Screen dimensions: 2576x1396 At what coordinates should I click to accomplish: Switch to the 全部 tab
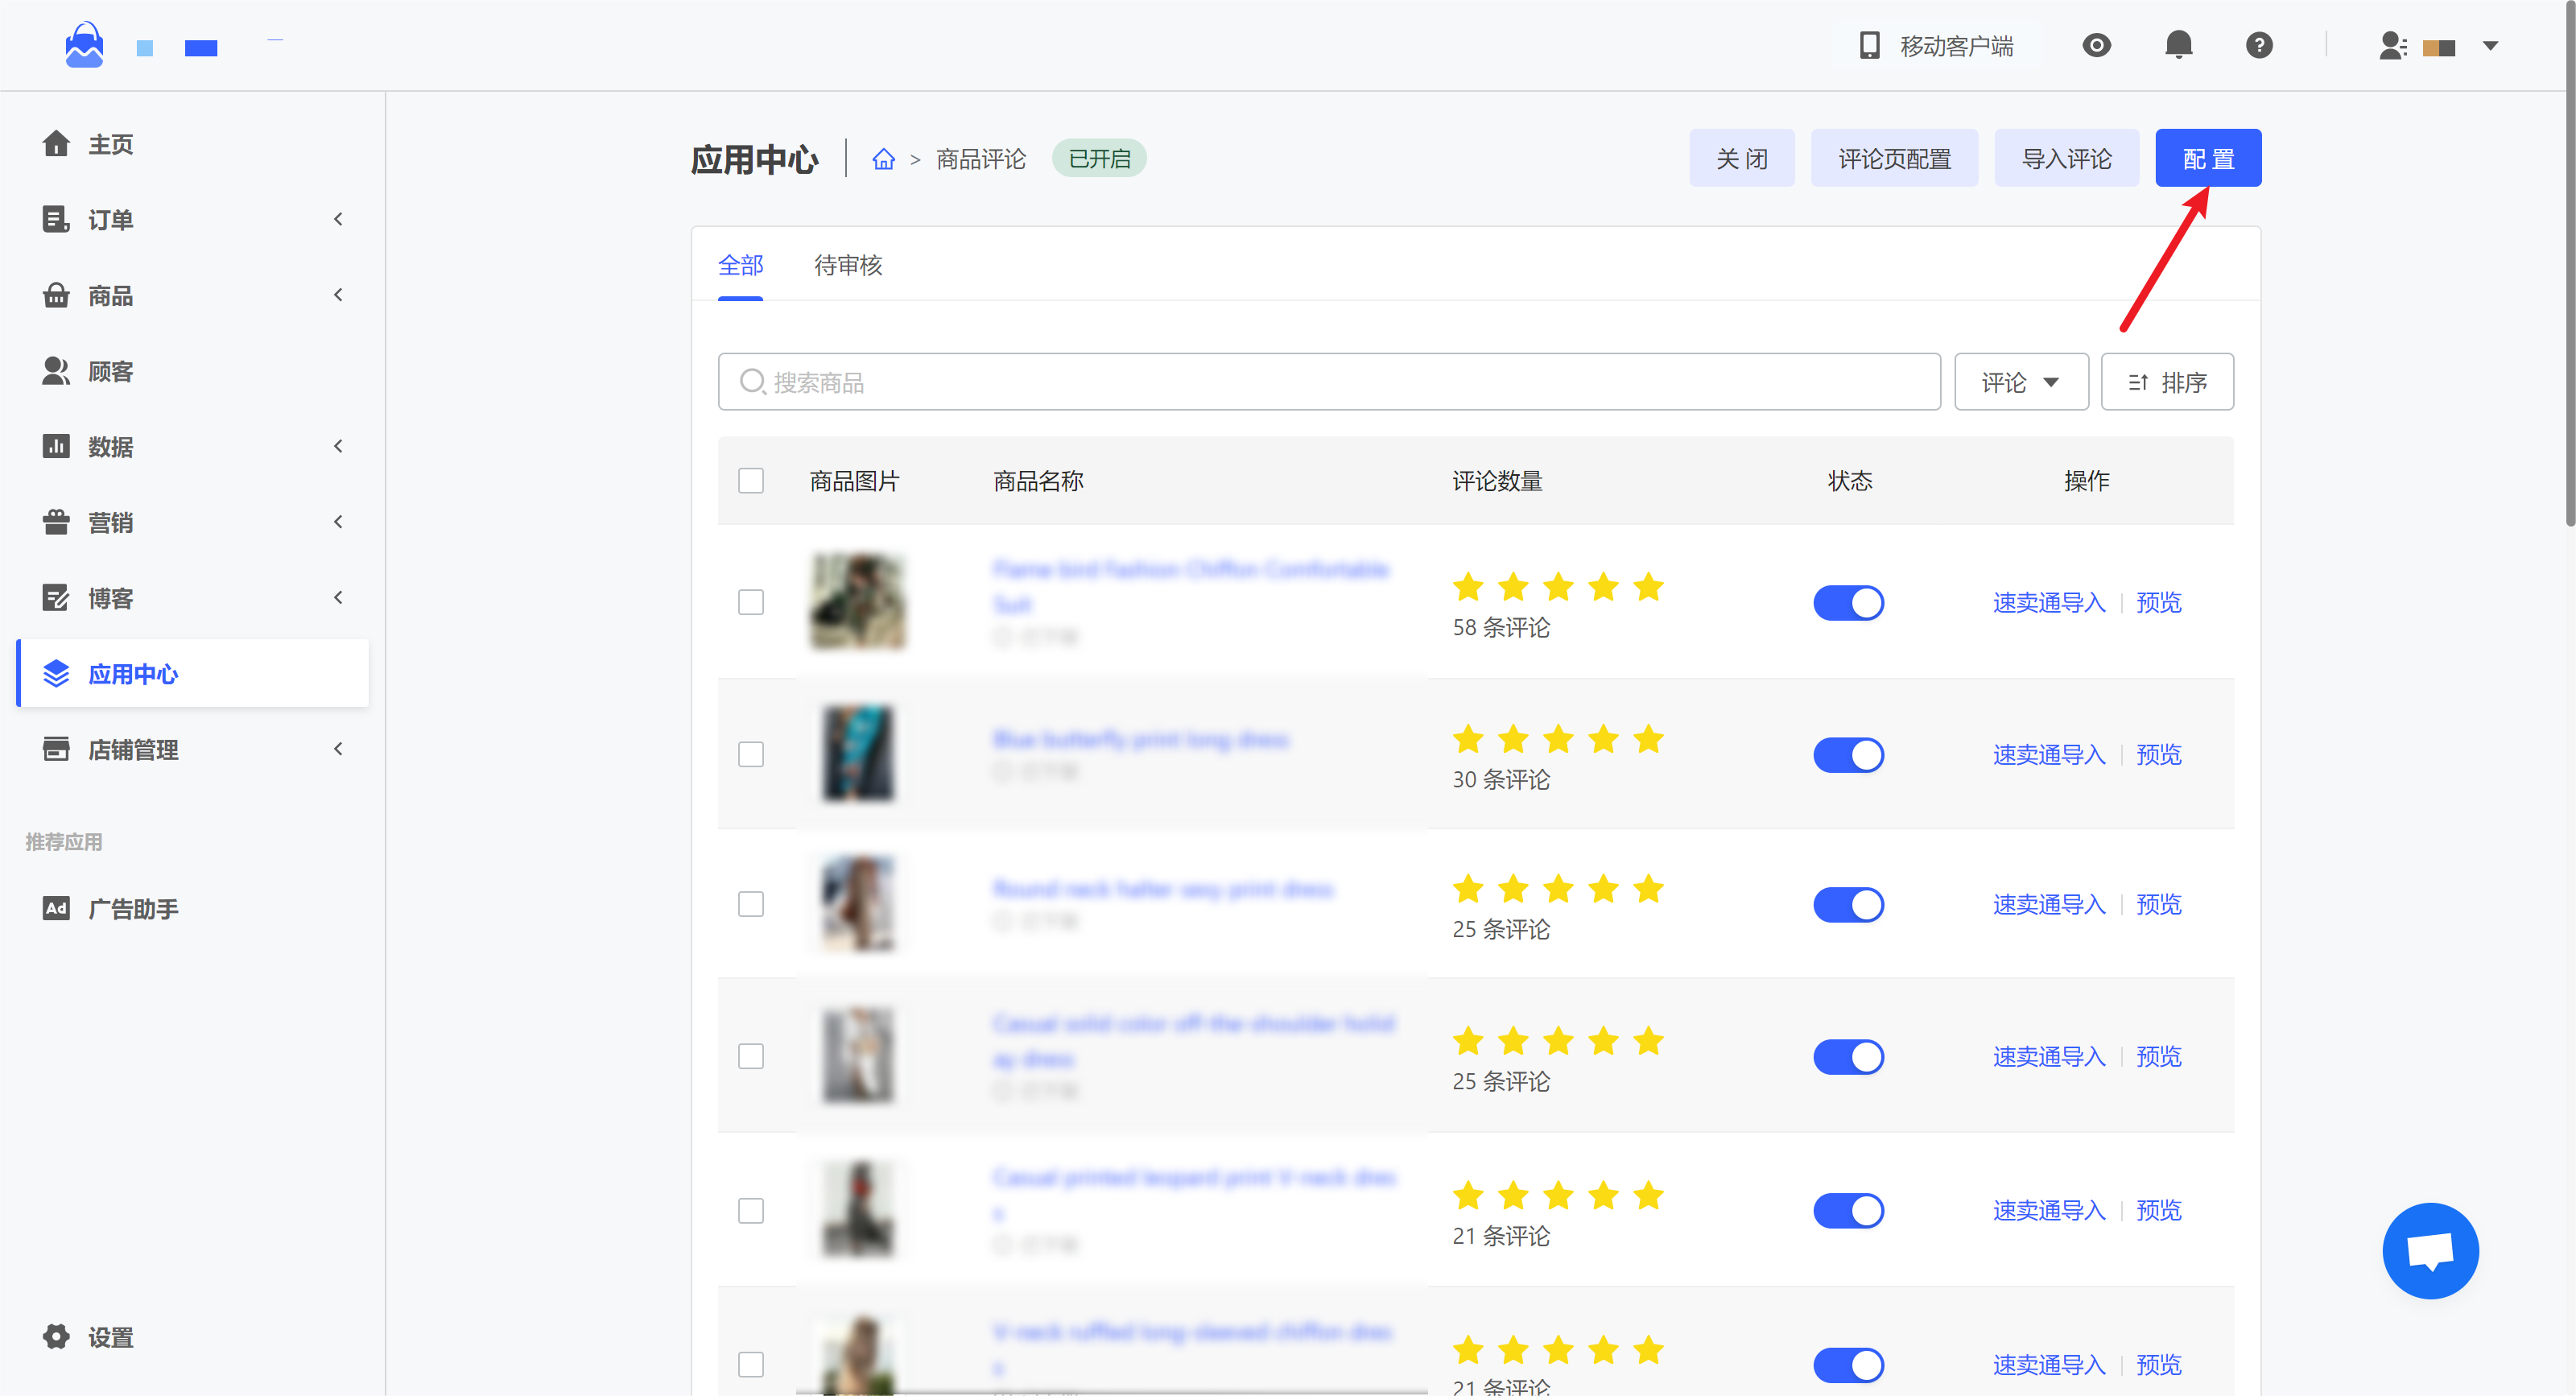[x=740, y=266]
